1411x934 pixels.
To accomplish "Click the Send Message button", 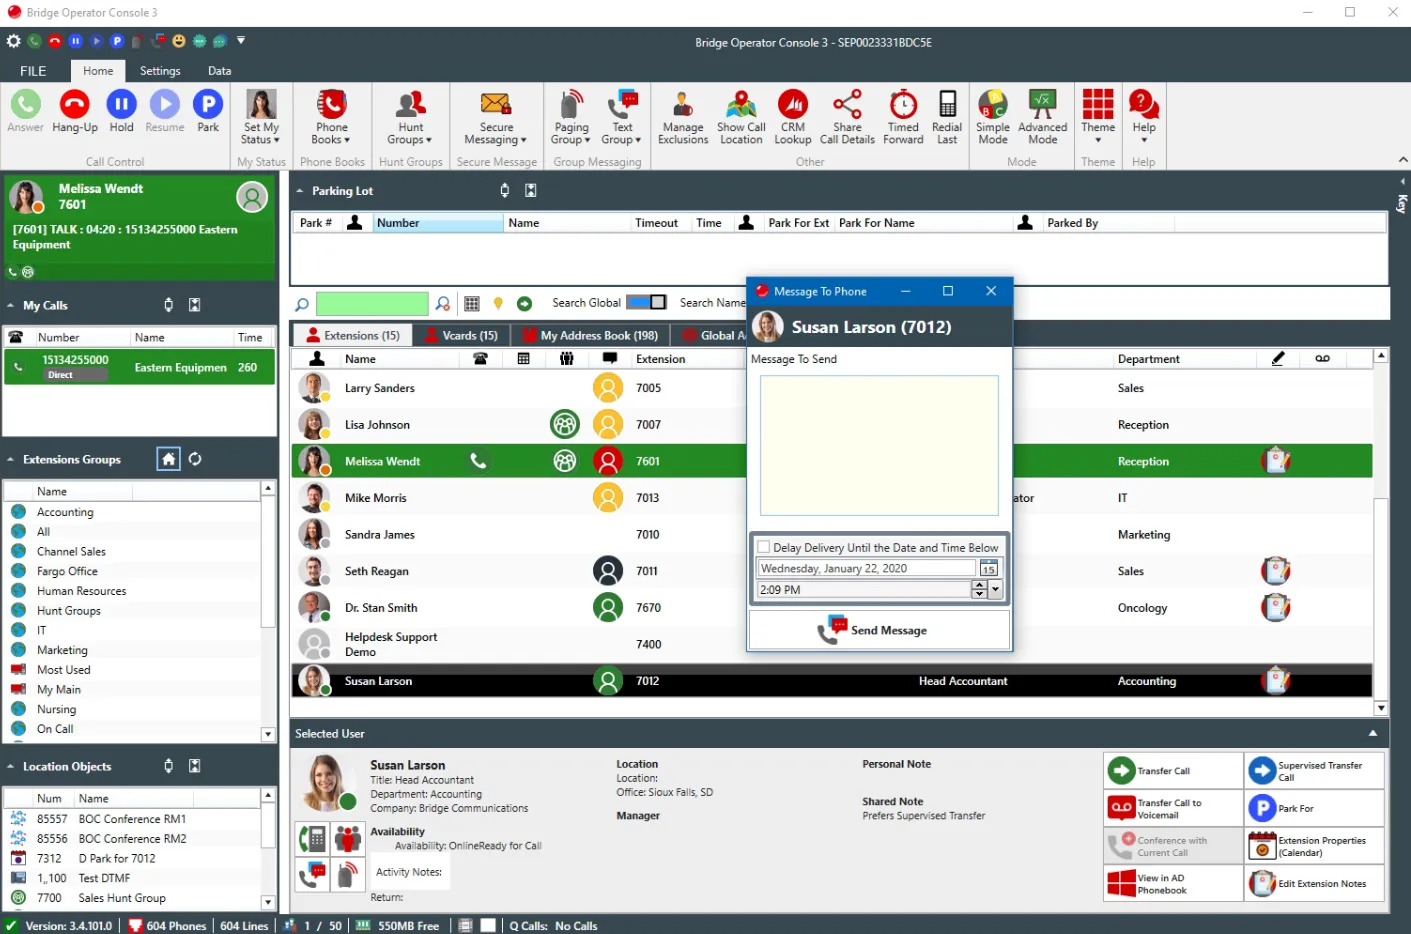I will point(879,630).
